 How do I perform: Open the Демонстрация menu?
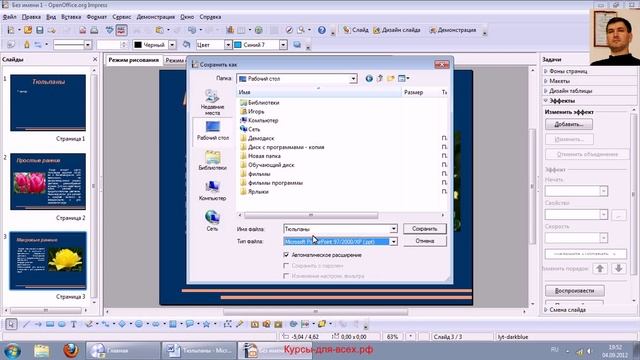[x=156, y=17]
